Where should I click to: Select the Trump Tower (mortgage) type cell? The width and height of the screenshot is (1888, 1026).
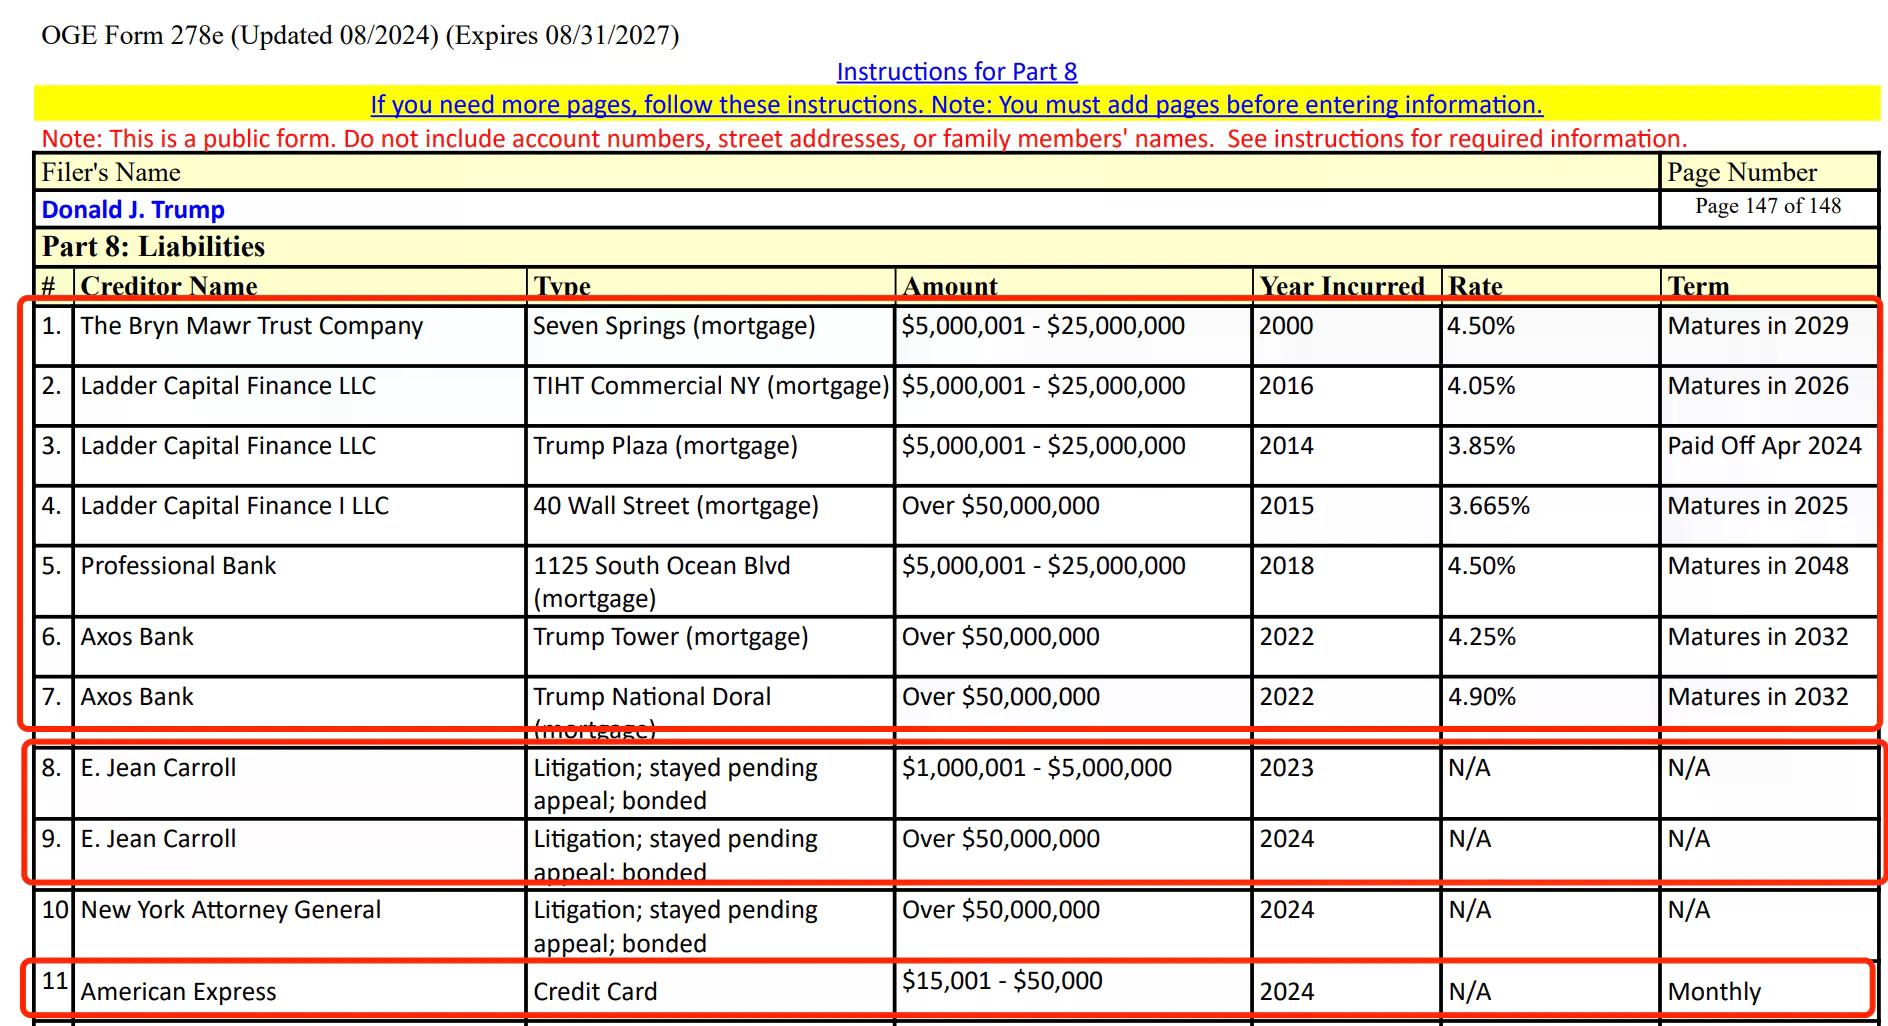point(670,638)
